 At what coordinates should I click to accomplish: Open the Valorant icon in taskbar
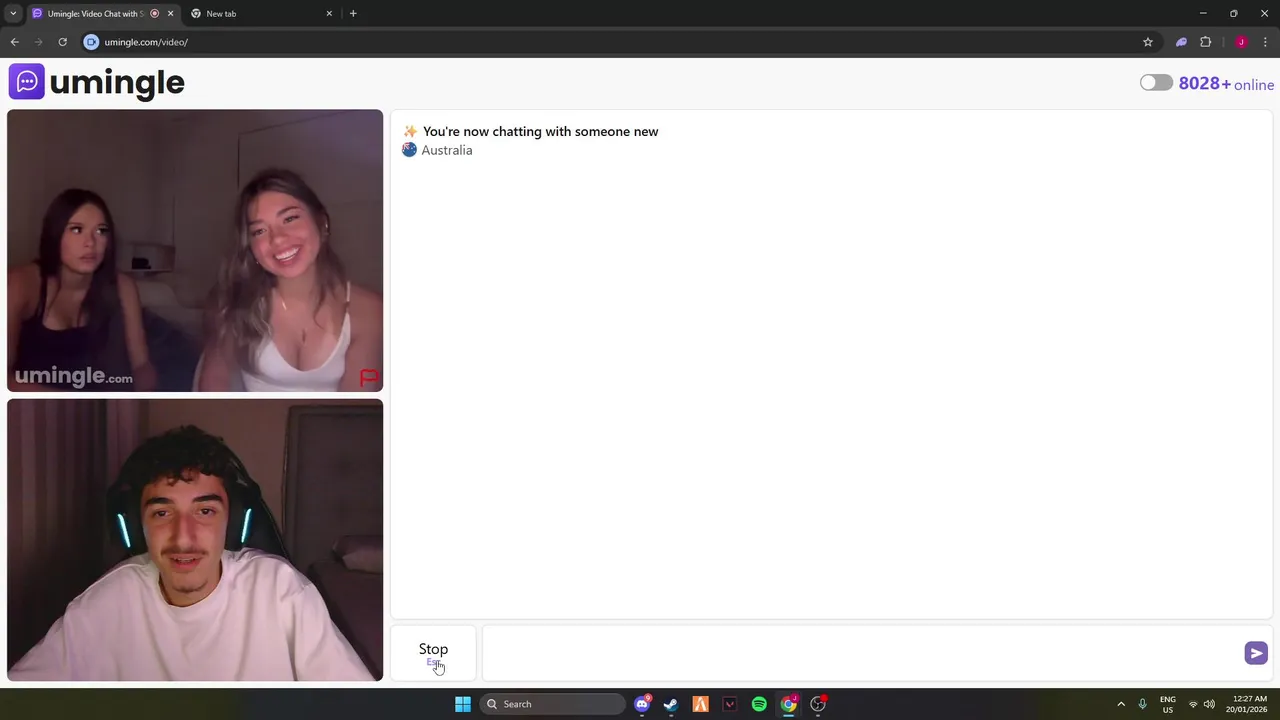730,704
